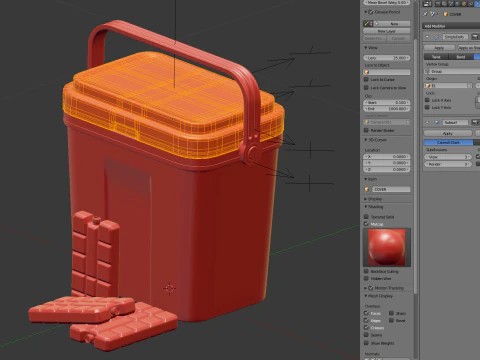Click the origin object cube icon

[x=428, y=86]
